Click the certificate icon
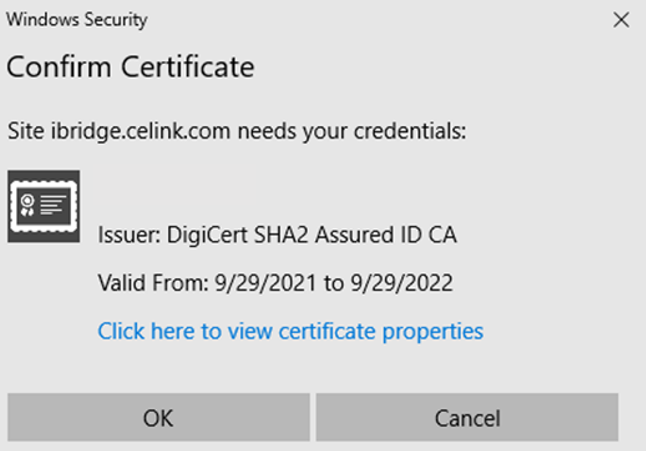The width and height of the screenshot is (646, 451). (x=44, y=206)
